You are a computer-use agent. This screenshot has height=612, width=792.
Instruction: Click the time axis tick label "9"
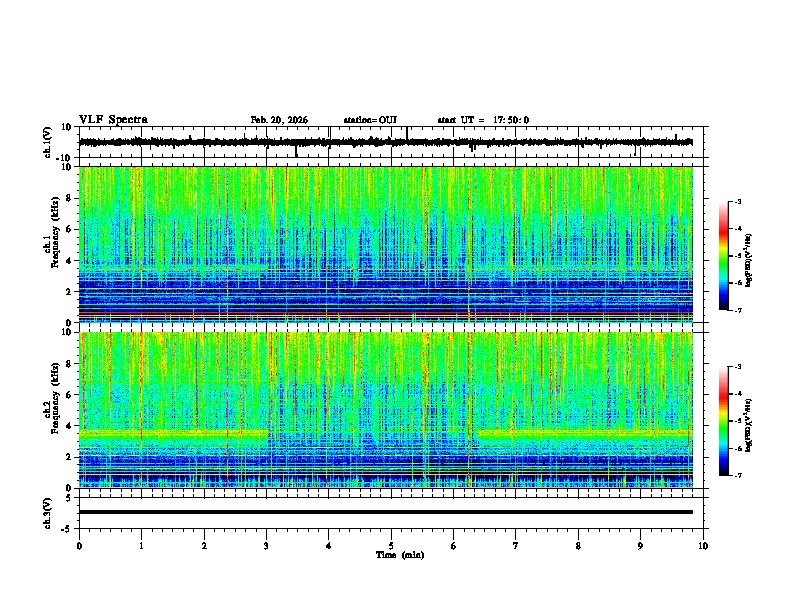640,546
